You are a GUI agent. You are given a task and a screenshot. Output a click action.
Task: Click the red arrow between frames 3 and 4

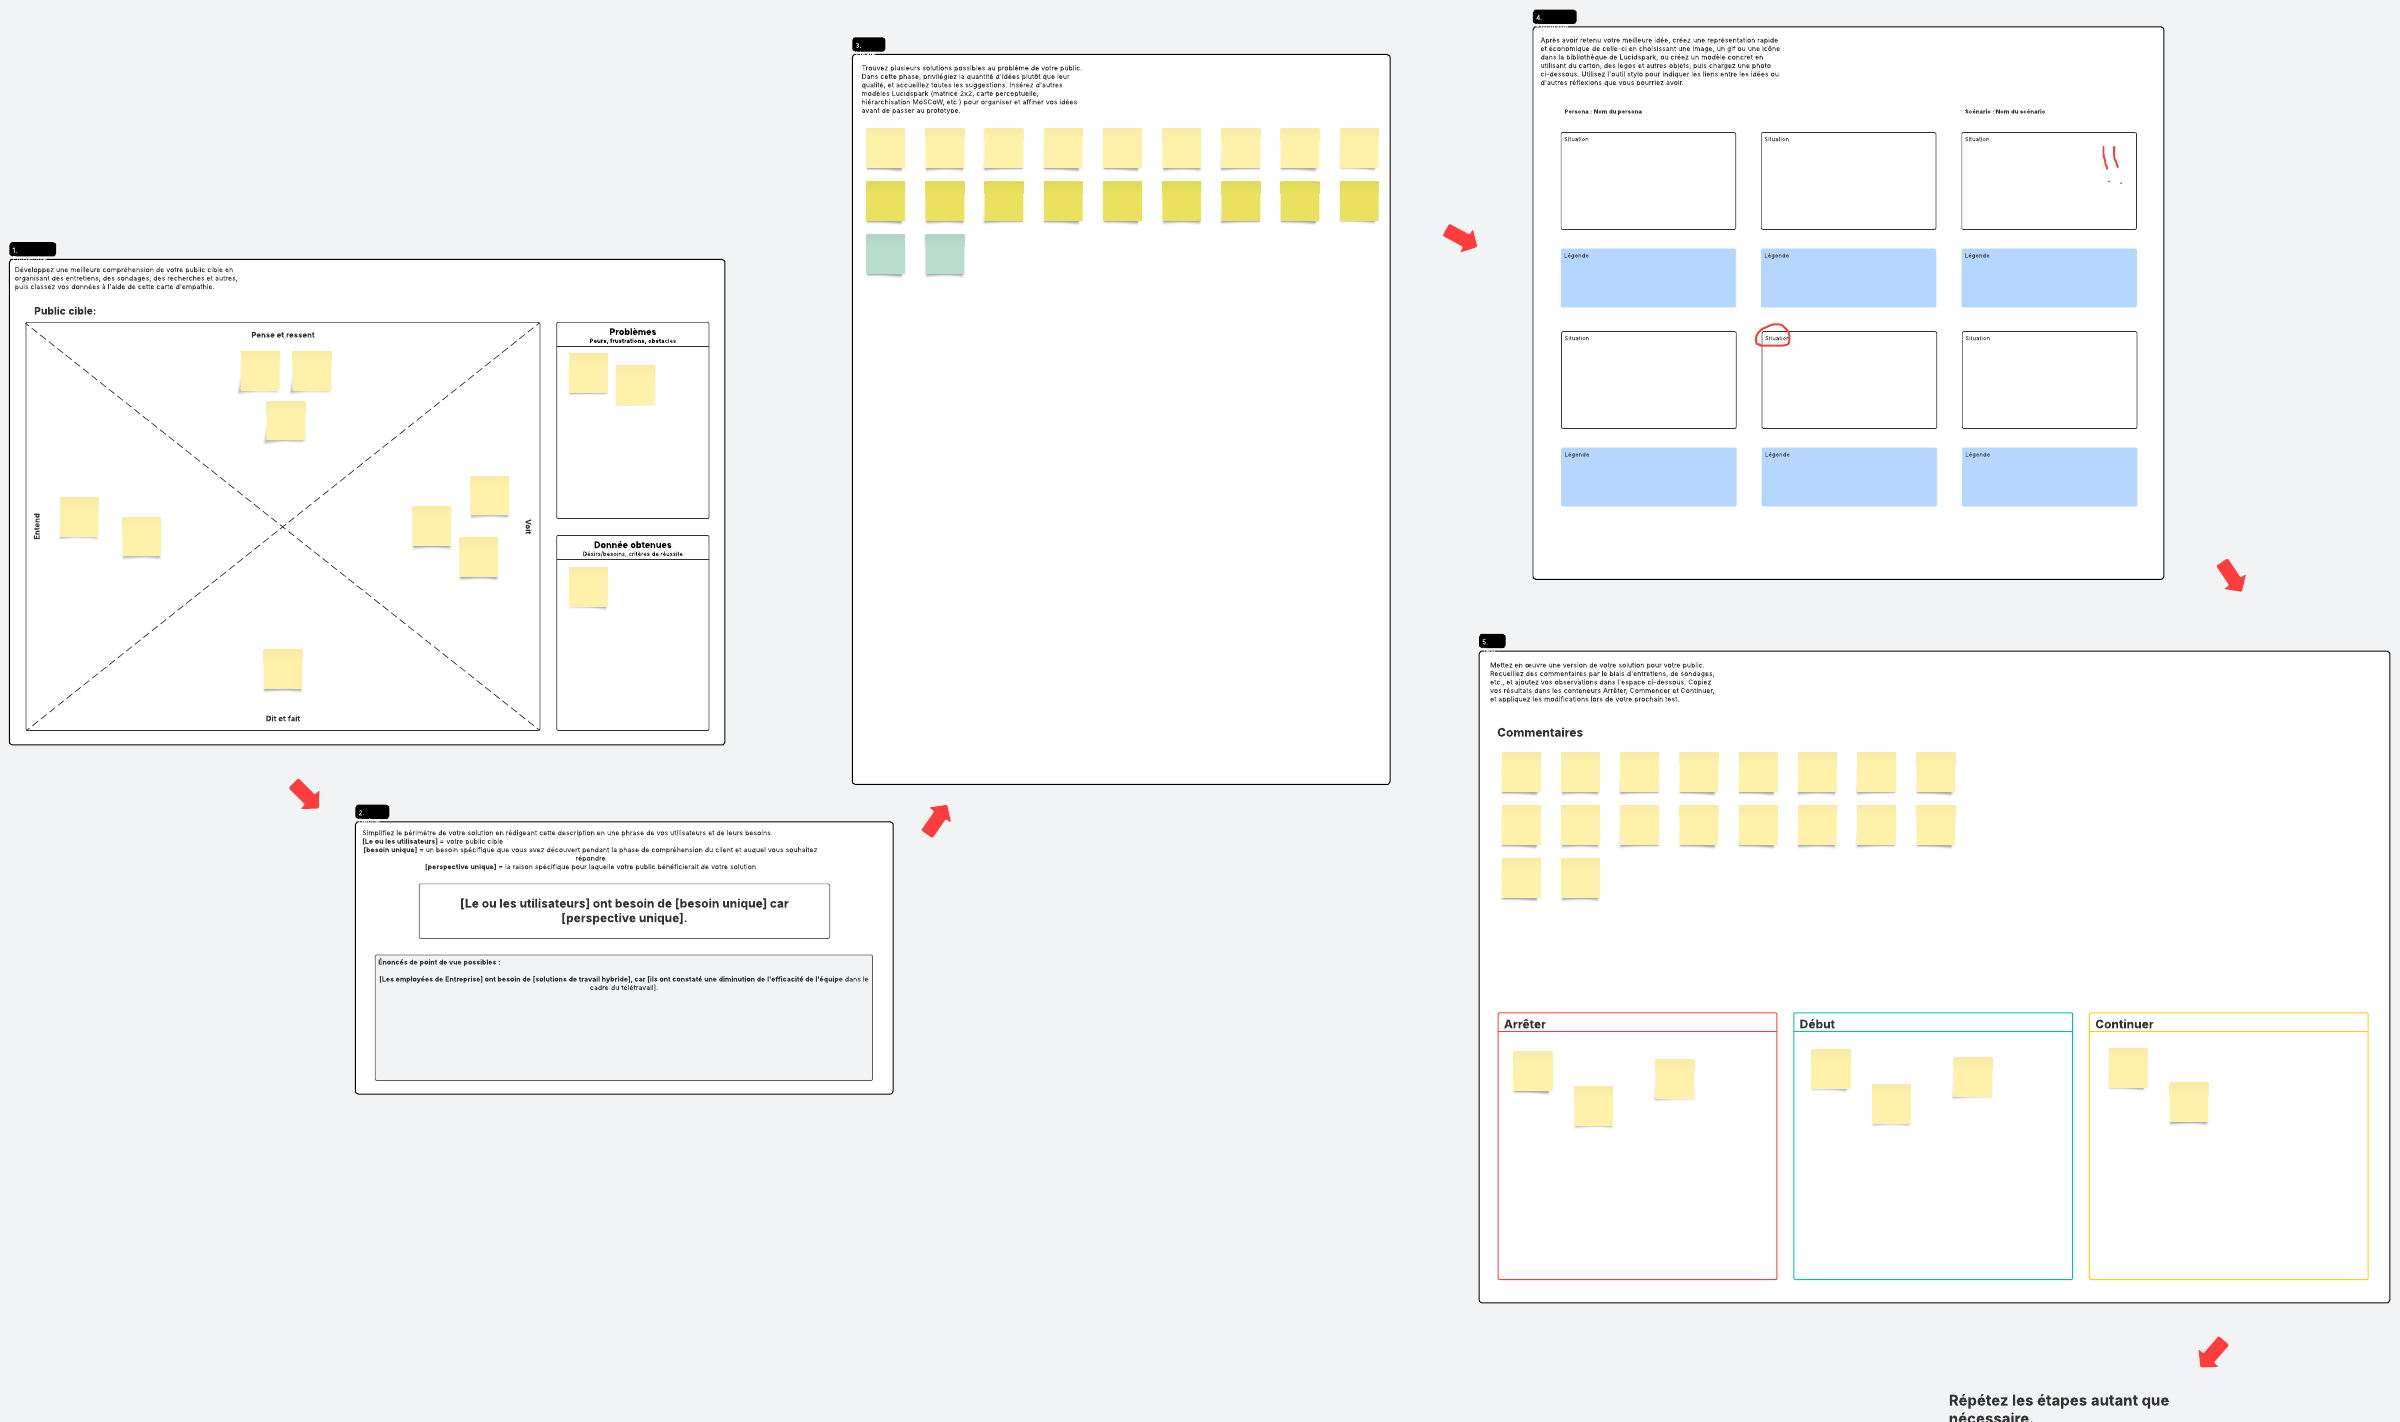[x=1460, y=238]
